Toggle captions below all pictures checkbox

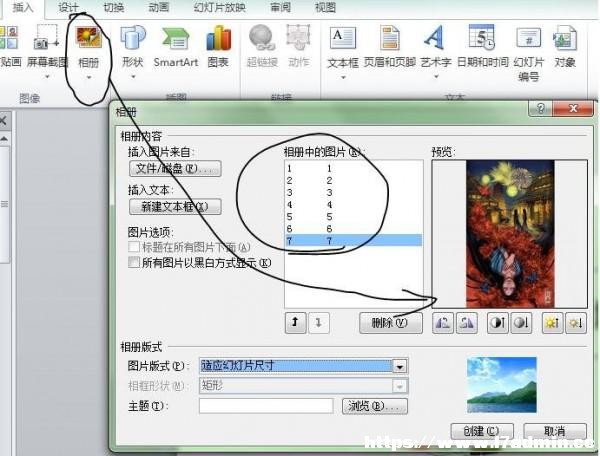click(x=134, y=247)
